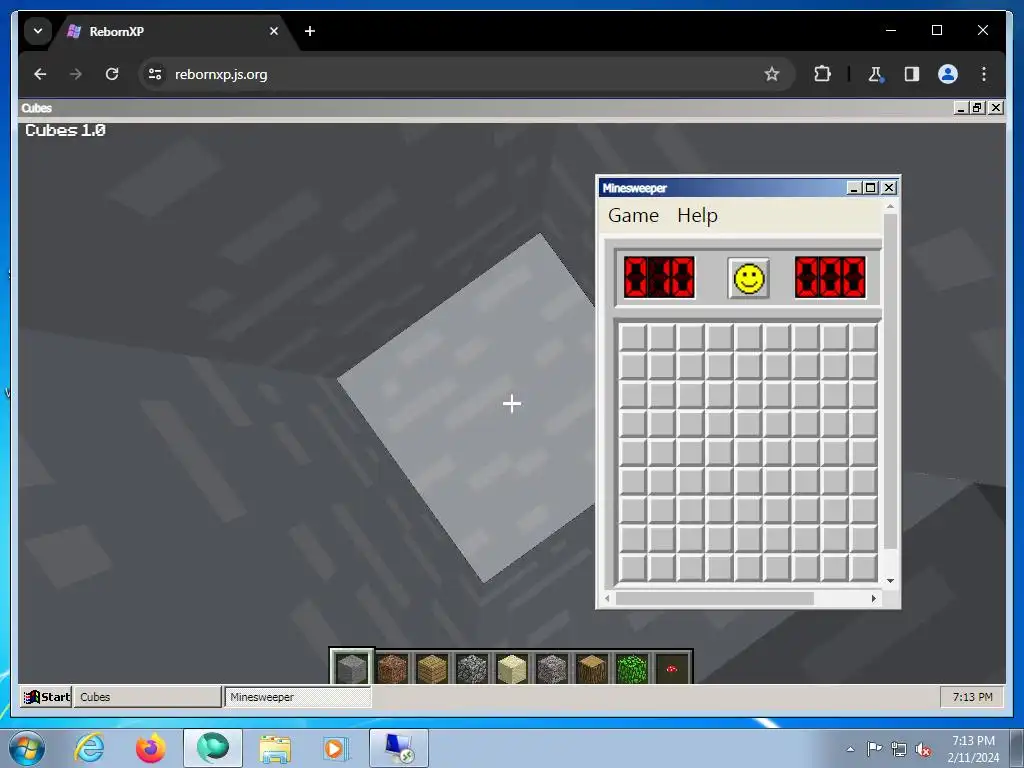Open the file explorer folder in Windows taskbar
The width and height of the screenshot is (1024, 768).
coord(275,748)
